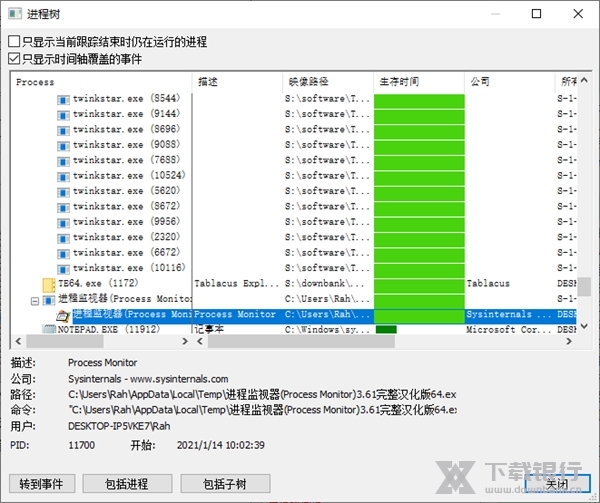Click the 包括进程 button

pos(127,484)
